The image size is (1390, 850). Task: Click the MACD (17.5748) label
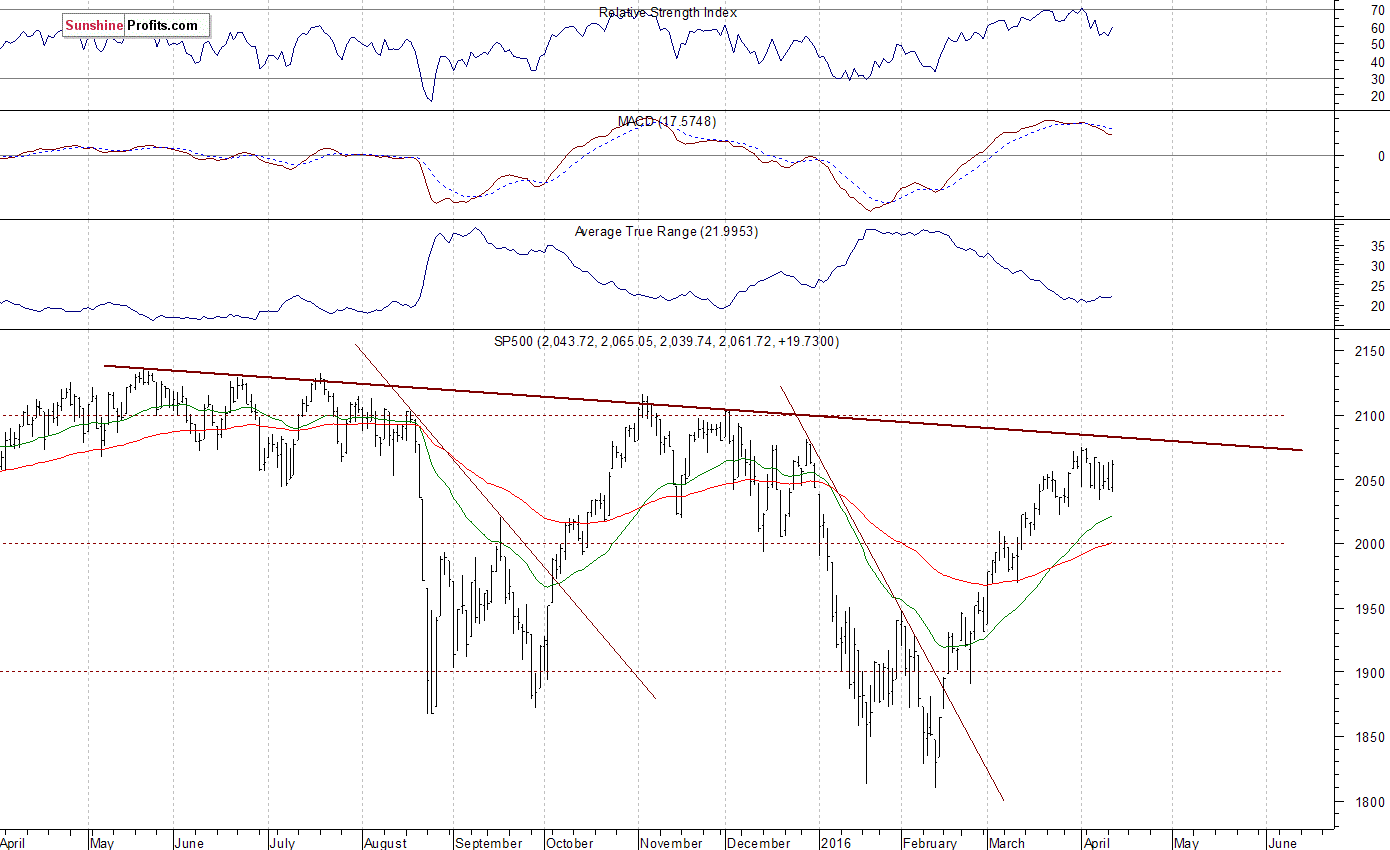pos(667,121)
